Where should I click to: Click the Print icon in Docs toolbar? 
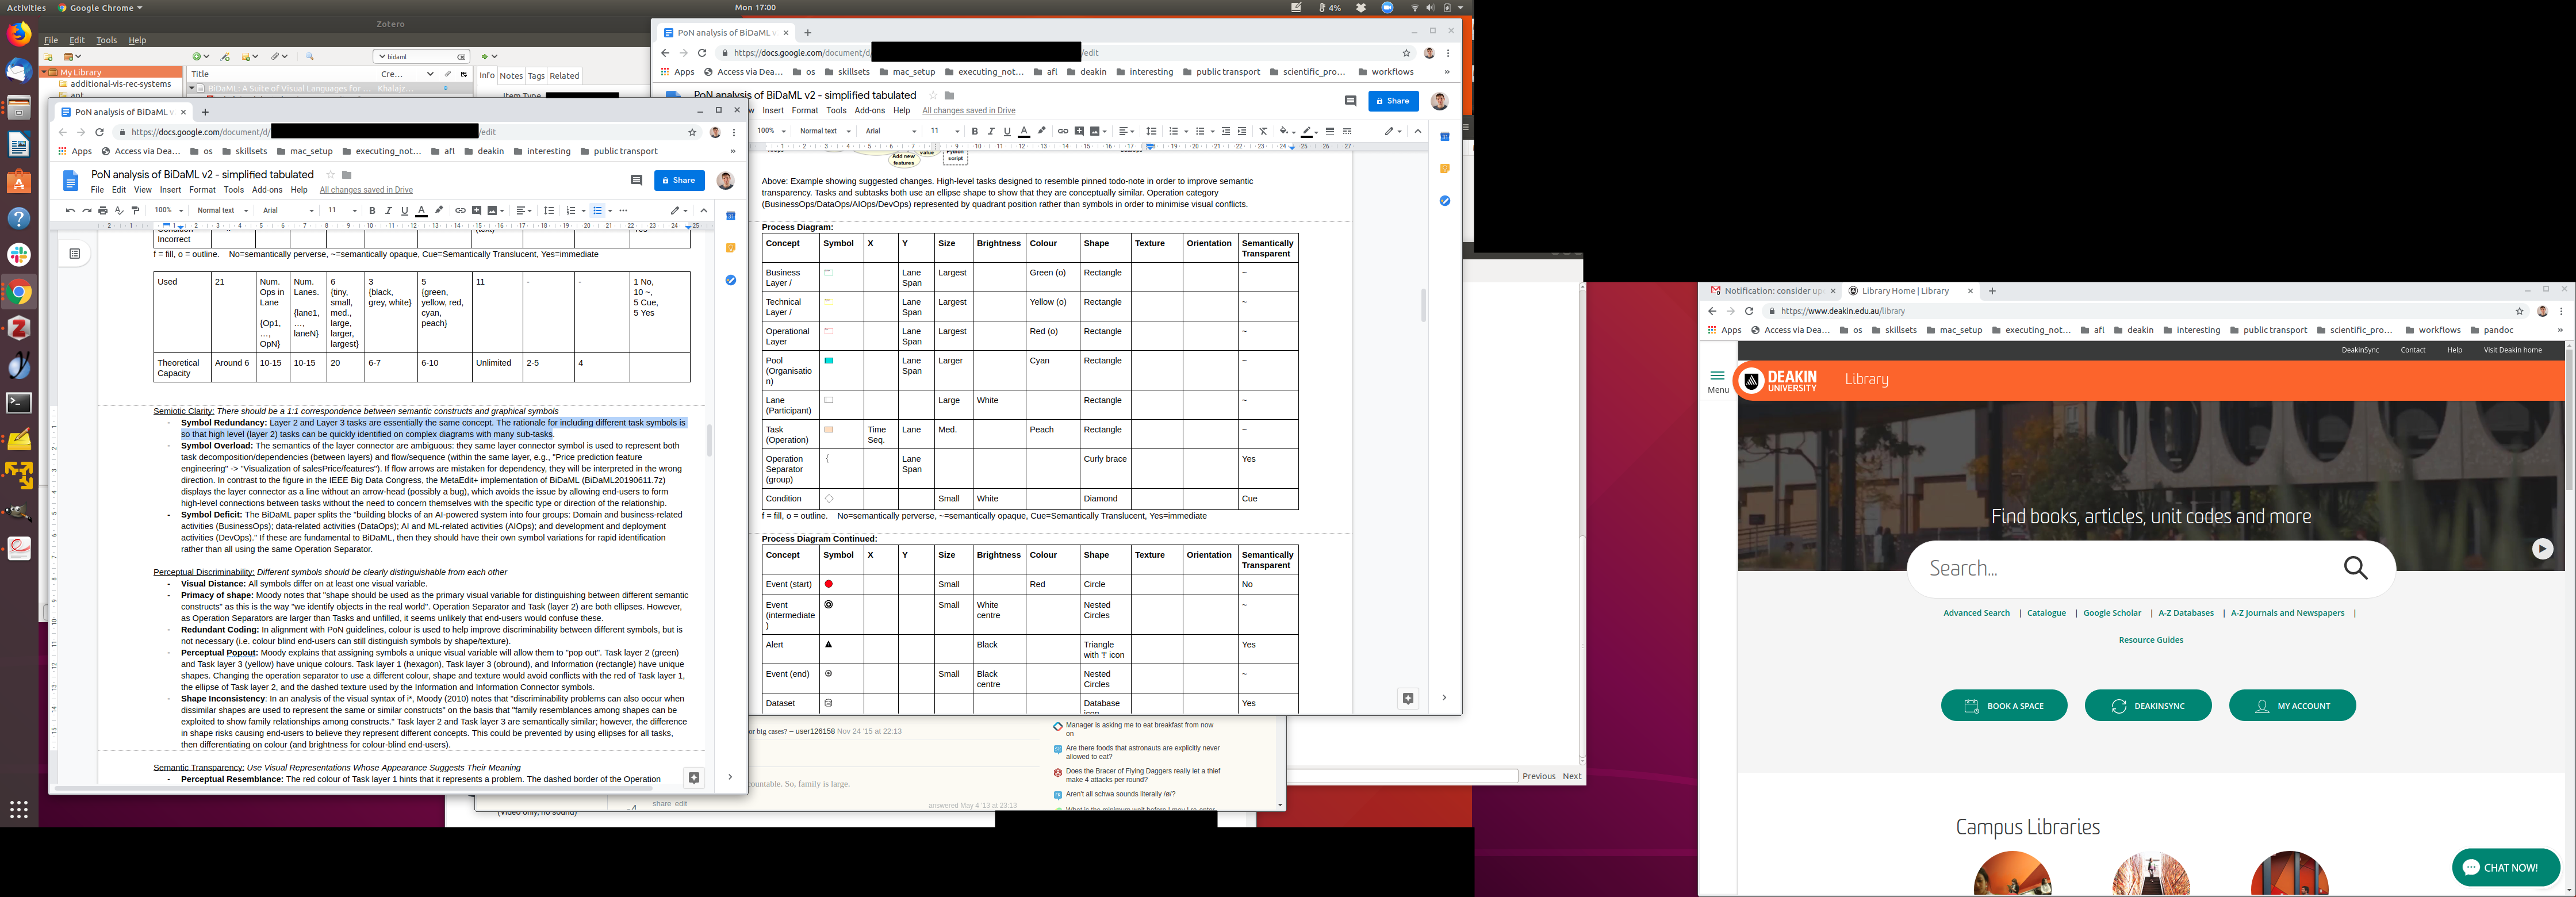[x=103, y=211]
